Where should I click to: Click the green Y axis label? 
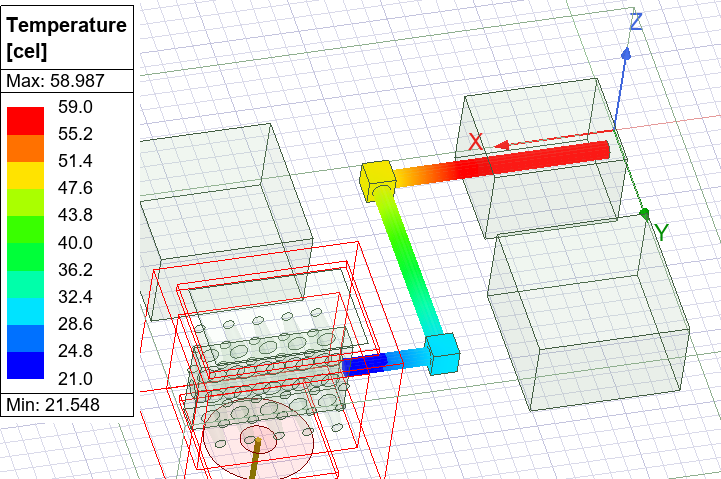coord(661,233)
